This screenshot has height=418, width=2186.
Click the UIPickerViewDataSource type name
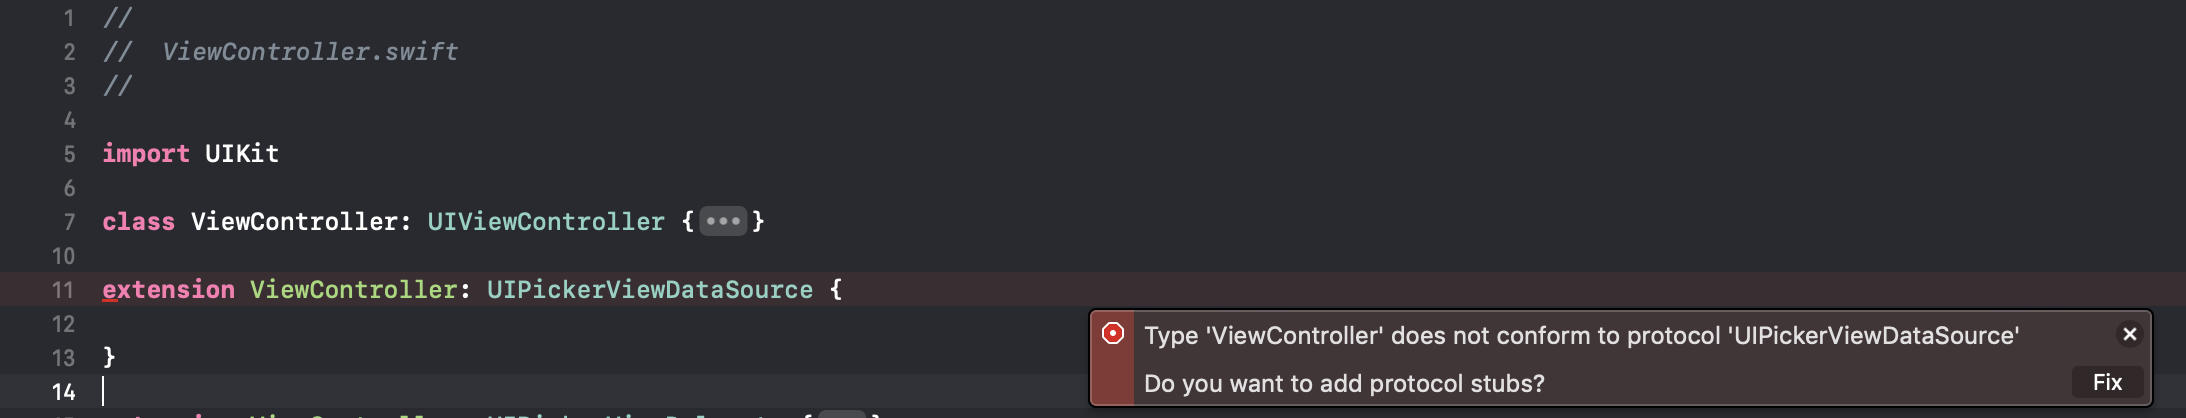pos(649,290)
